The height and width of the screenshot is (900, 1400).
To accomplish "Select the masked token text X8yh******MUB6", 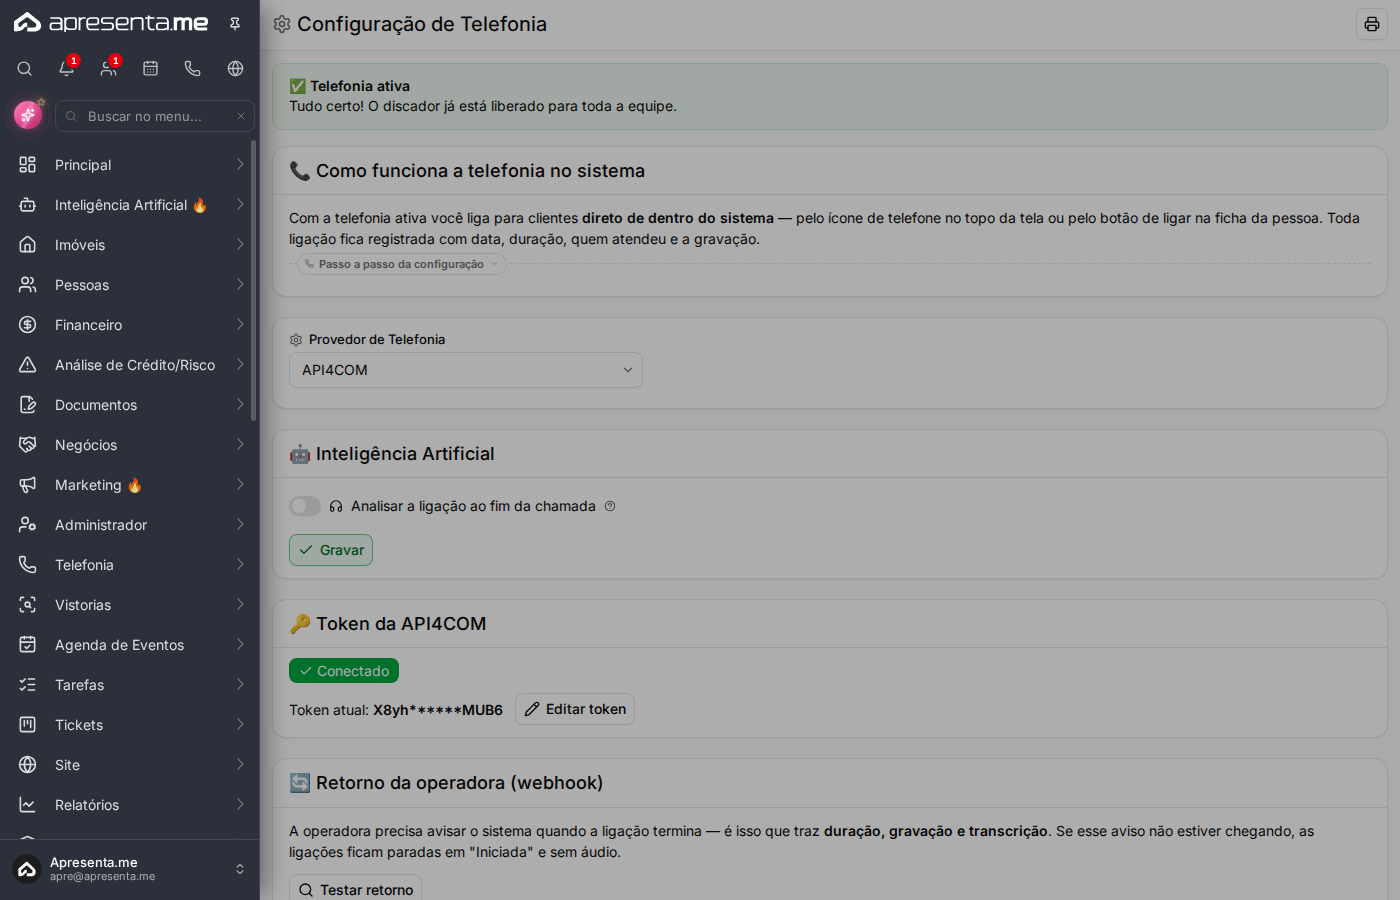I will pyautogui.click(x=438, y=710).
